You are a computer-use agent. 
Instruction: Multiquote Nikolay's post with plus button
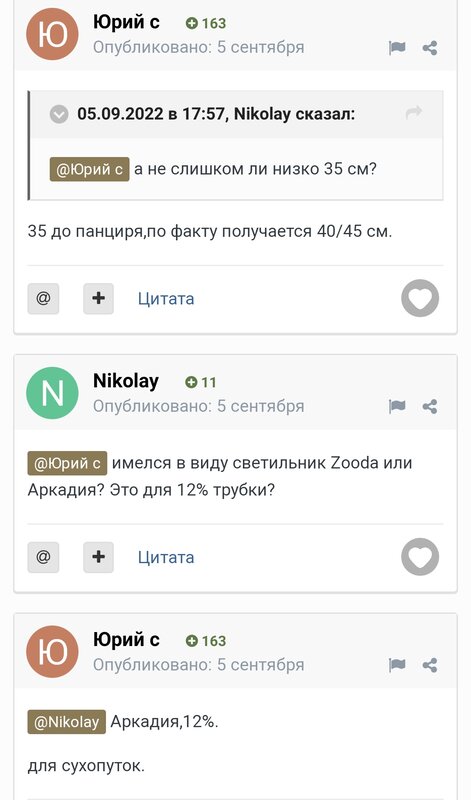tap(98, 557)
